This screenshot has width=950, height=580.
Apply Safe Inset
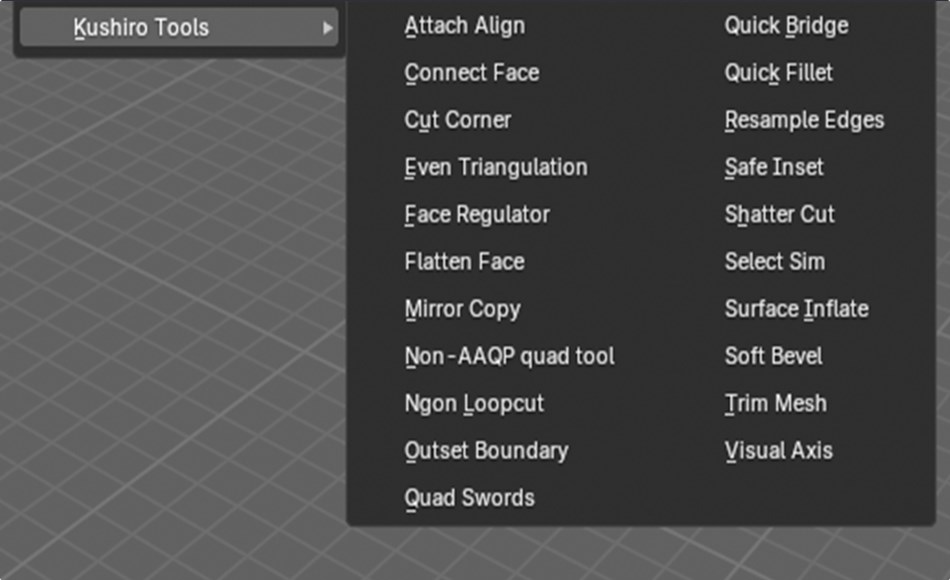[774, 167]
